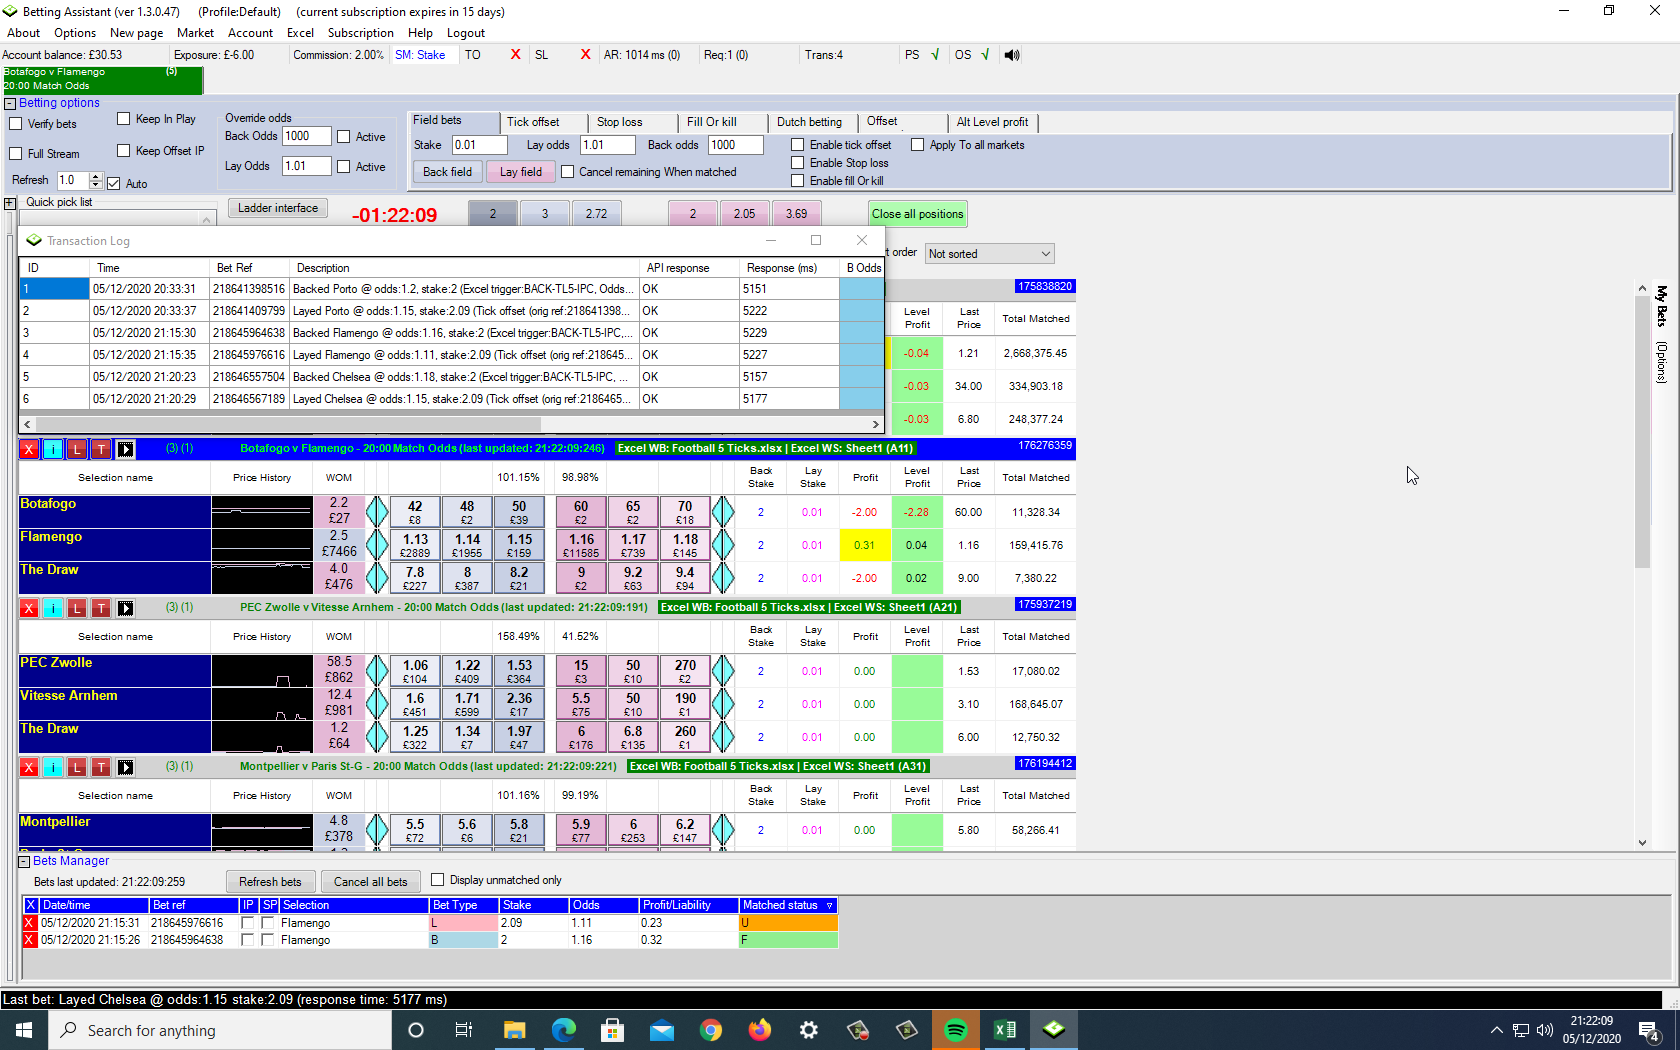The image size is (1680, 1050).
Task: Enable Display unmatched only checkbox
Action: (437, 880)
